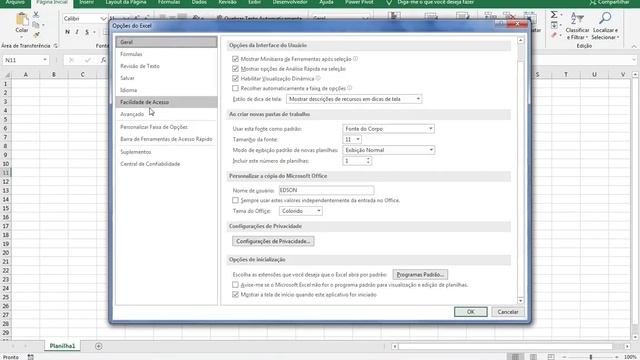Open the Arquivo tab
Screen dimensions: 640x360
click(x=15, y=3)
